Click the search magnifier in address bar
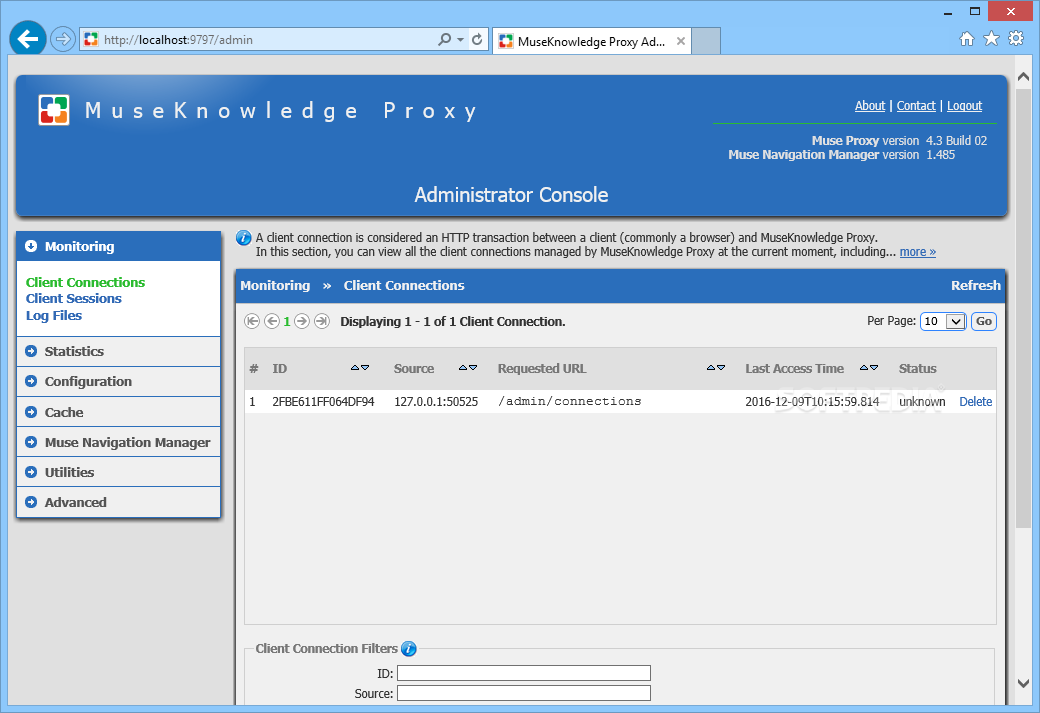Viewport: 1040px width, 713px height. (x=444, y=40)
